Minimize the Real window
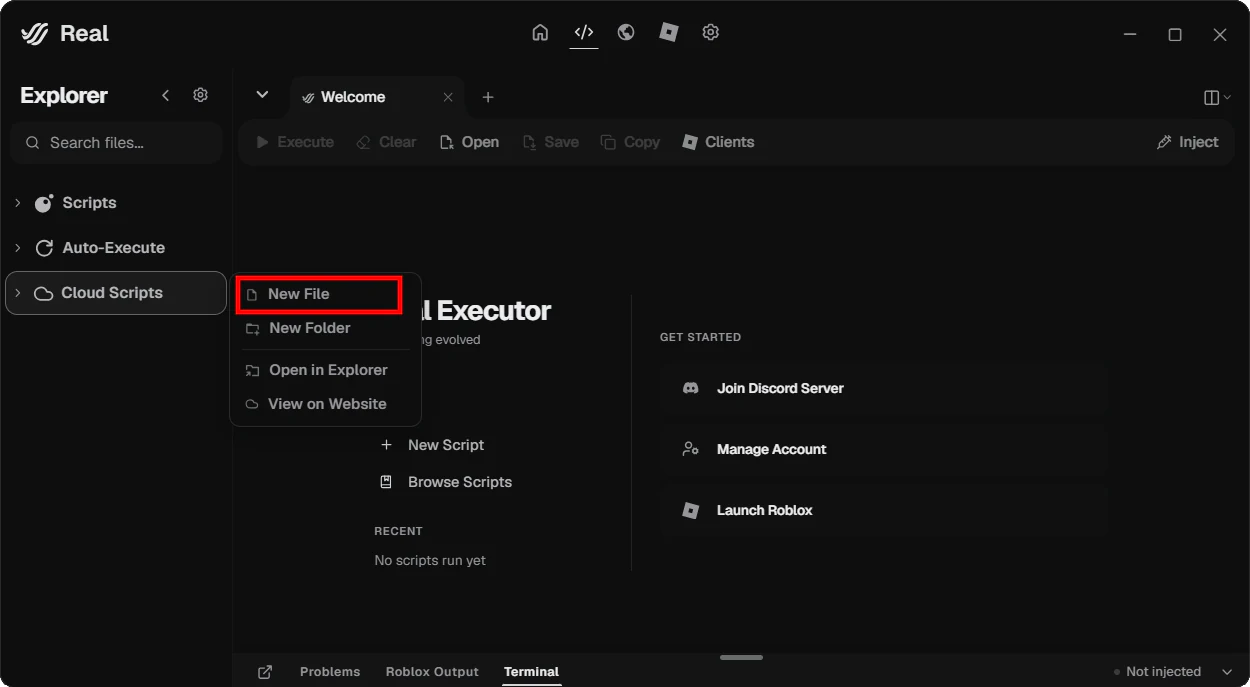Viewport: 1250px width, 687px height. [1129, 34]
